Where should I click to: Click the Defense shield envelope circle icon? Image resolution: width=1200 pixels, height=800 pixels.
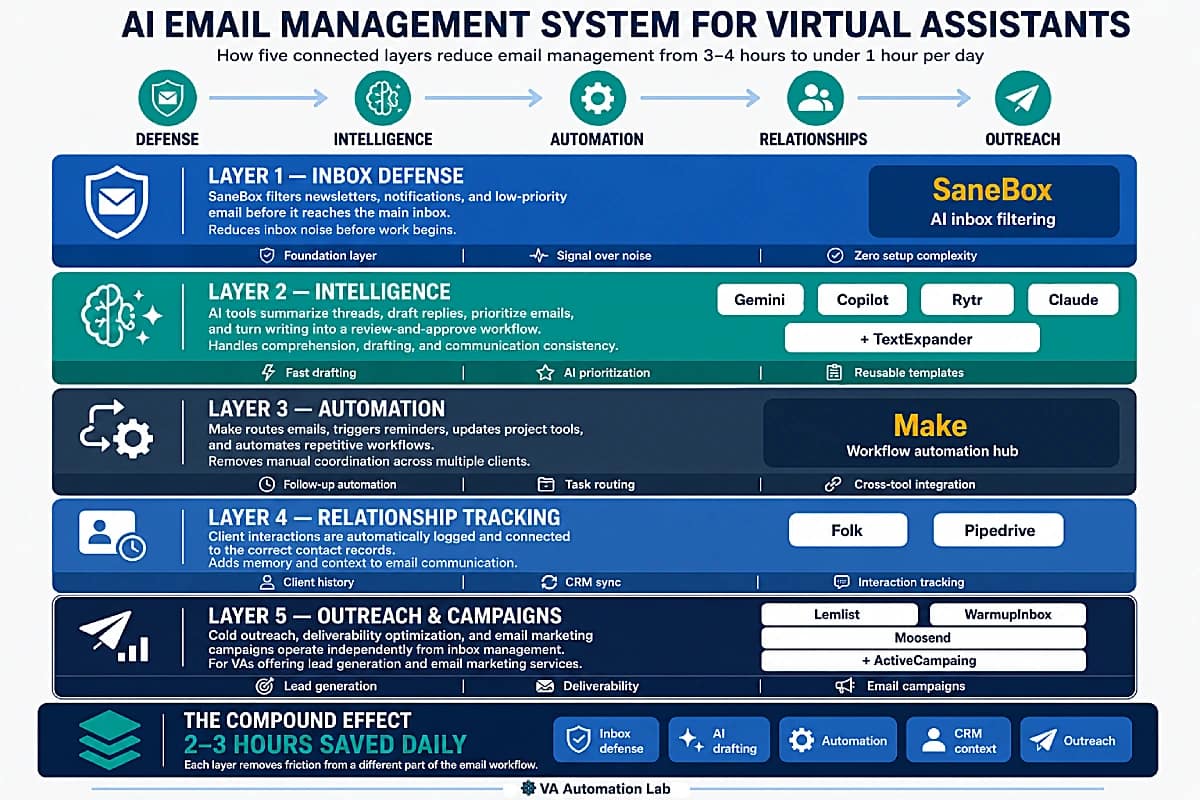pos(167,98)
